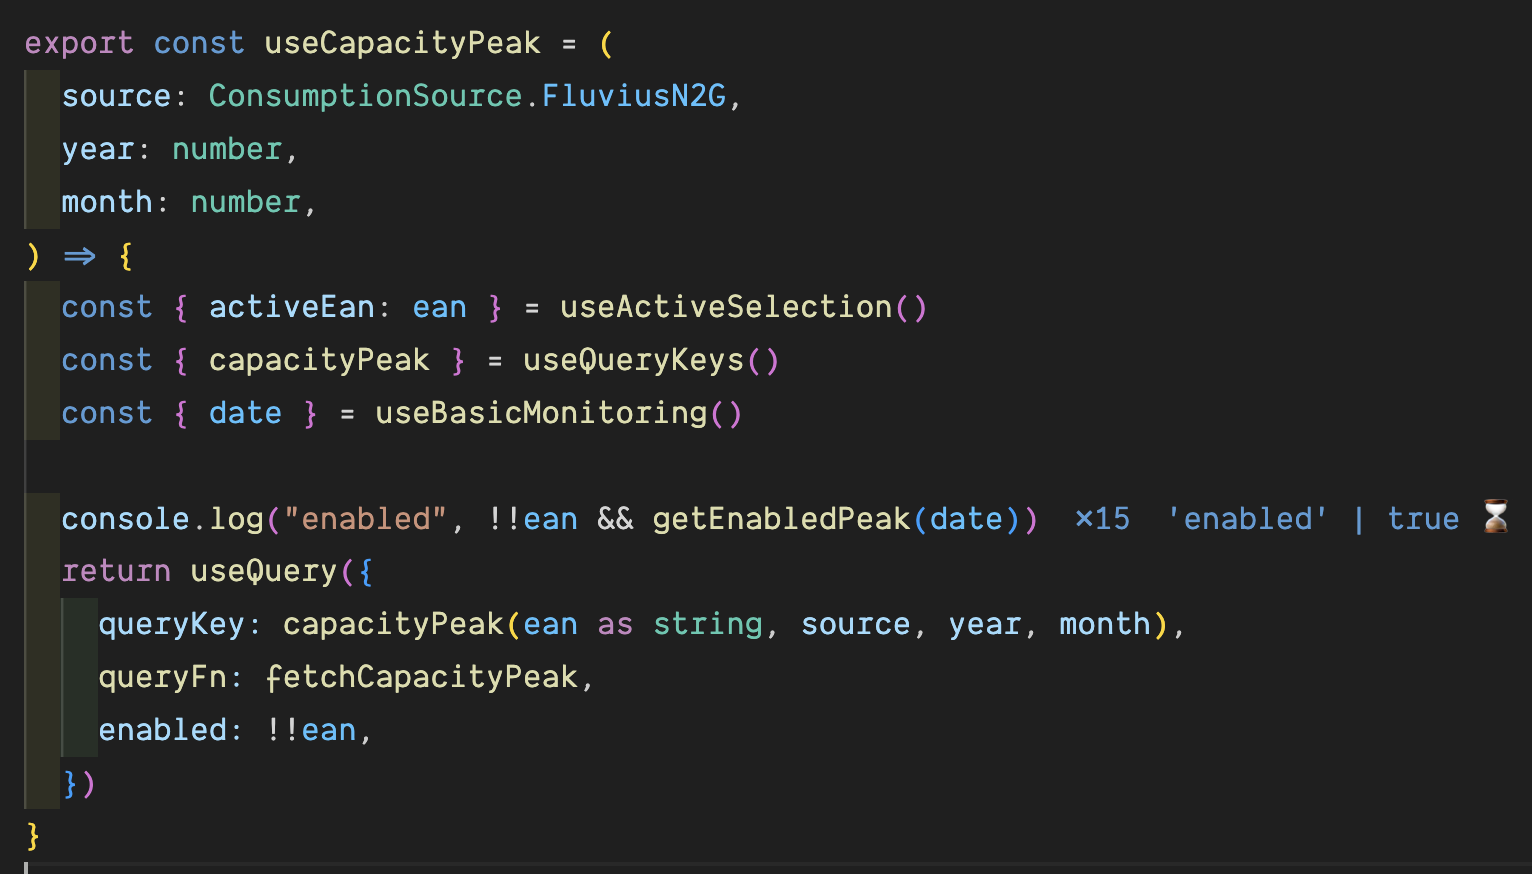Click the activeEan destructured property

(x=291, y=307)
